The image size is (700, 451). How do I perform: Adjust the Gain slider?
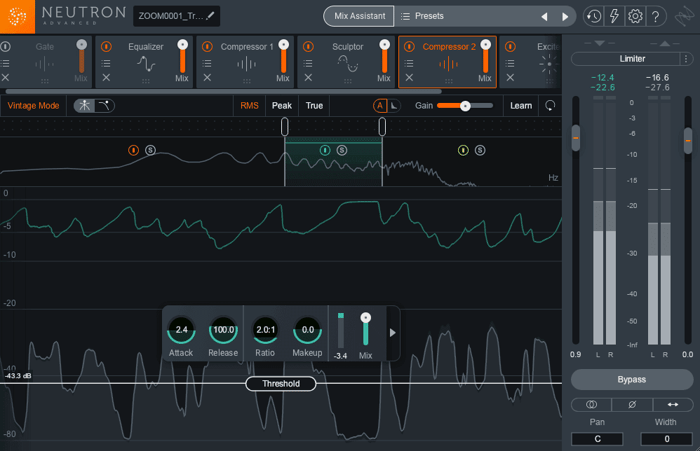click(465, 106)
